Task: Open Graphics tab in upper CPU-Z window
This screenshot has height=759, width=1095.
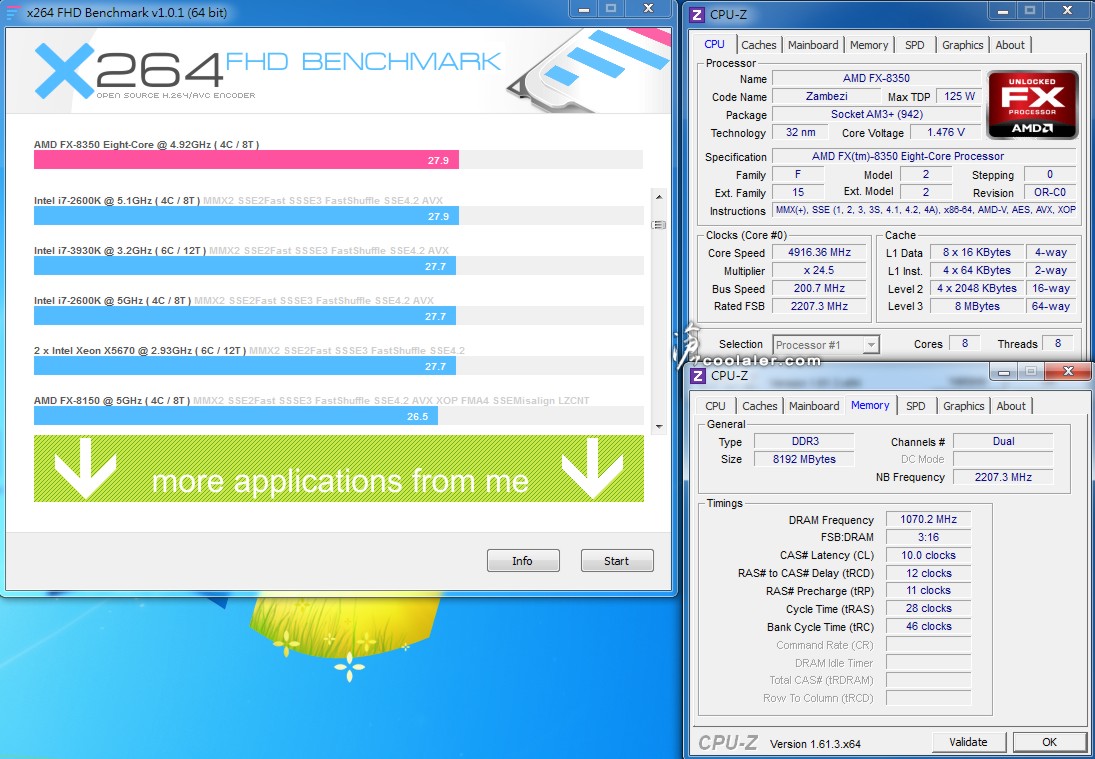Action: click(962, 45)
